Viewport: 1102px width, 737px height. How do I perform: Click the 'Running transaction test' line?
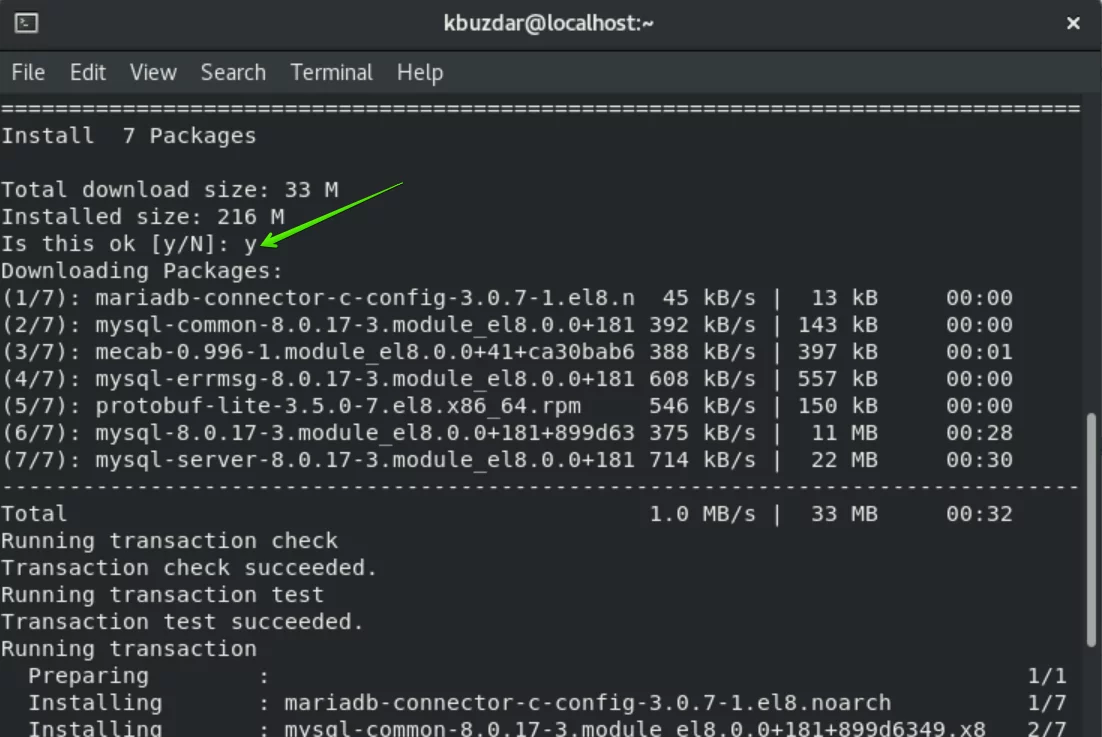[x=162, y=595]
